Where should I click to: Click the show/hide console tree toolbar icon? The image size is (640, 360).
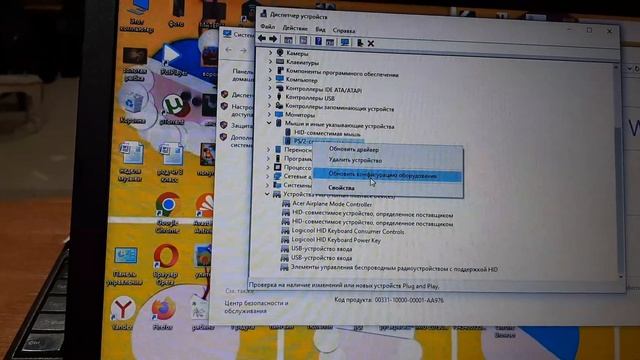coord(288,40)
